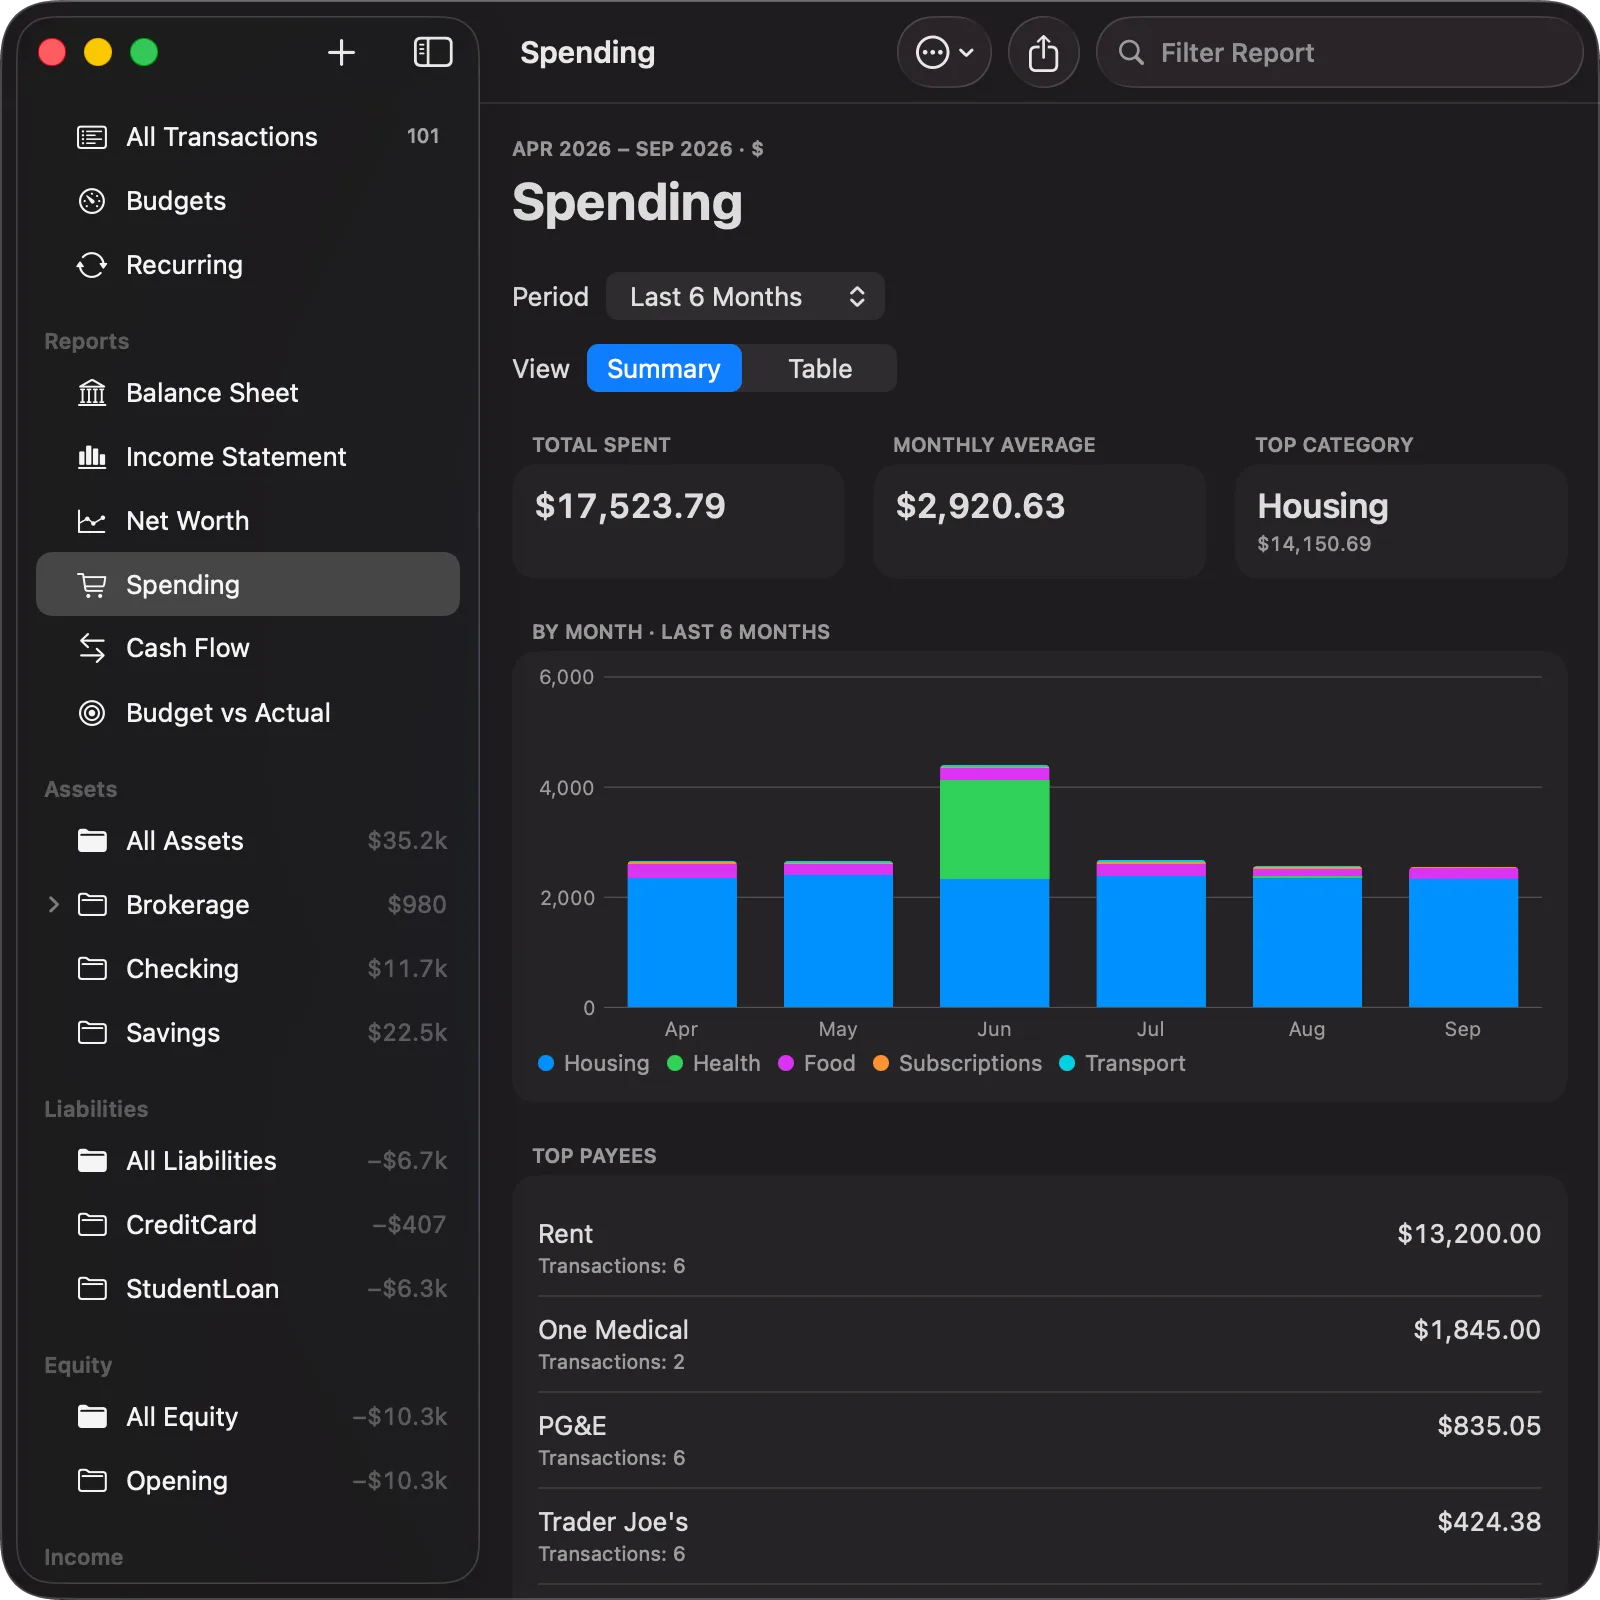
Task: Select the CreditCard account
Action: pos(248,1225)
